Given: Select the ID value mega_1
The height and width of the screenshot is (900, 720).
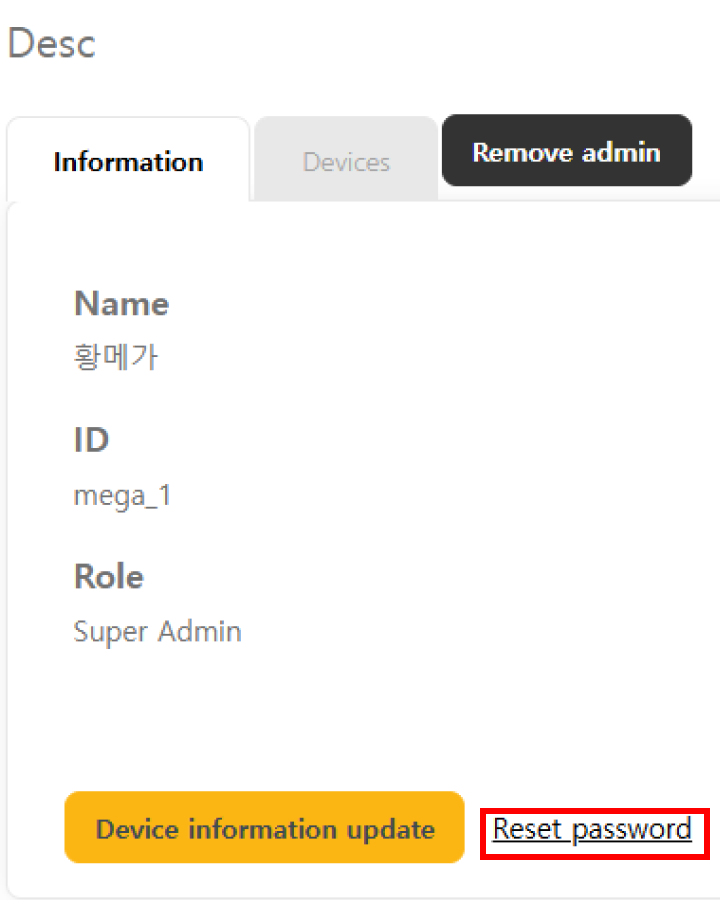Looking at the screenshot, I should click(x=122, y=495).
